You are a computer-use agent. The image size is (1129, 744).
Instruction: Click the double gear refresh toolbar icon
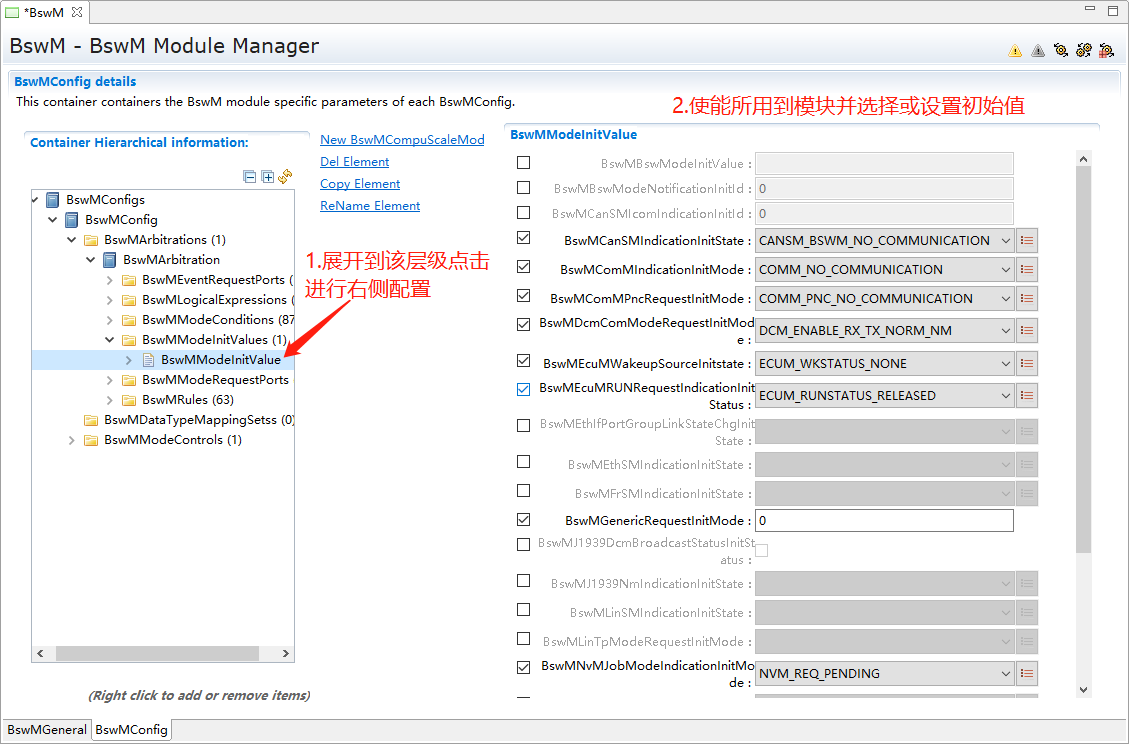[1083, 50]
